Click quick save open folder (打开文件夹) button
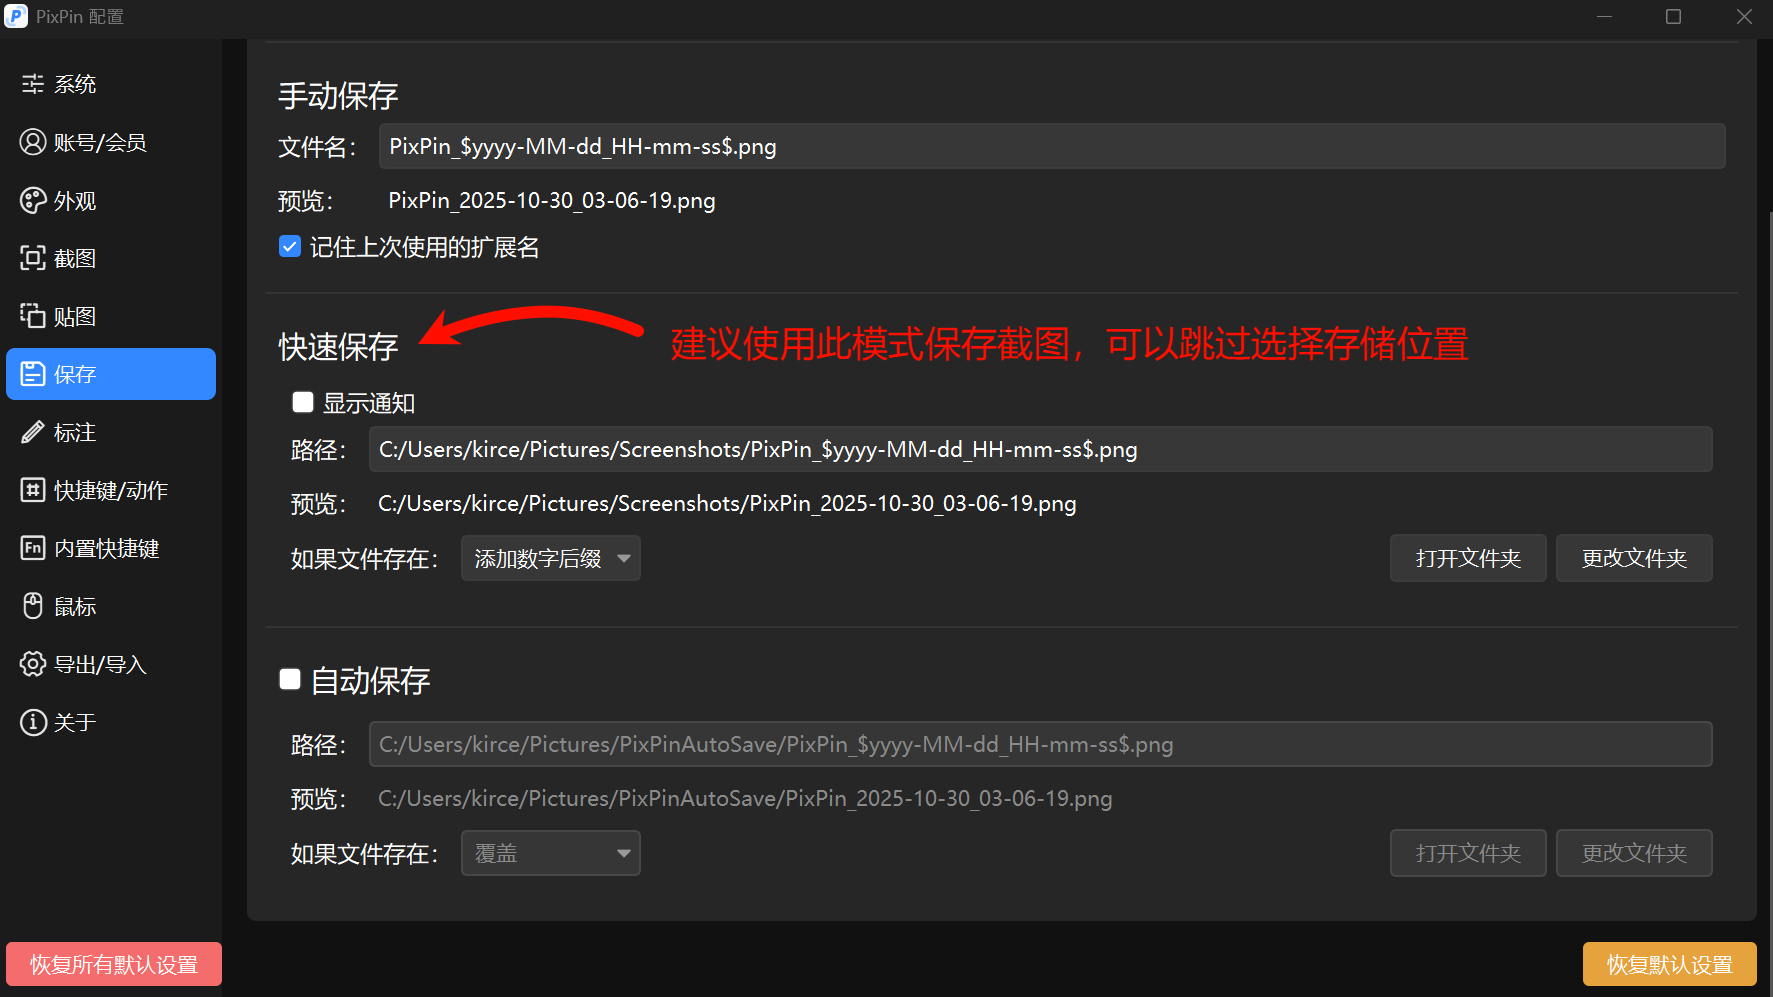The height and width of the screenshot is (997, 1773). [x=1468, y=558]
